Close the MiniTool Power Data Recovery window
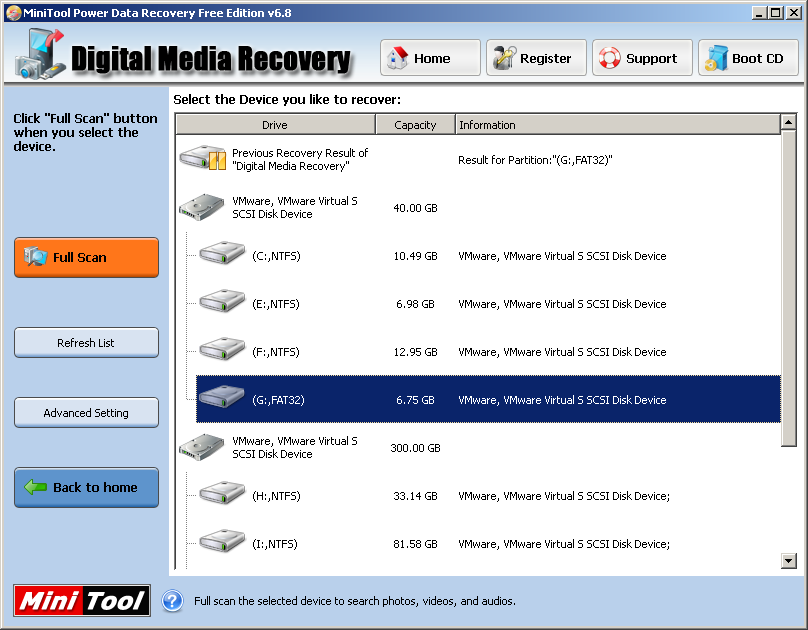The image size is (808, 630). tap(794, 12)
